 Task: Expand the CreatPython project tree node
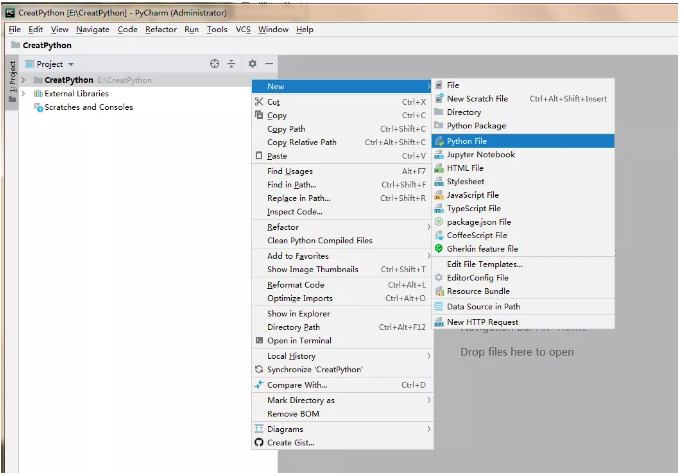(x=24, y=80)
